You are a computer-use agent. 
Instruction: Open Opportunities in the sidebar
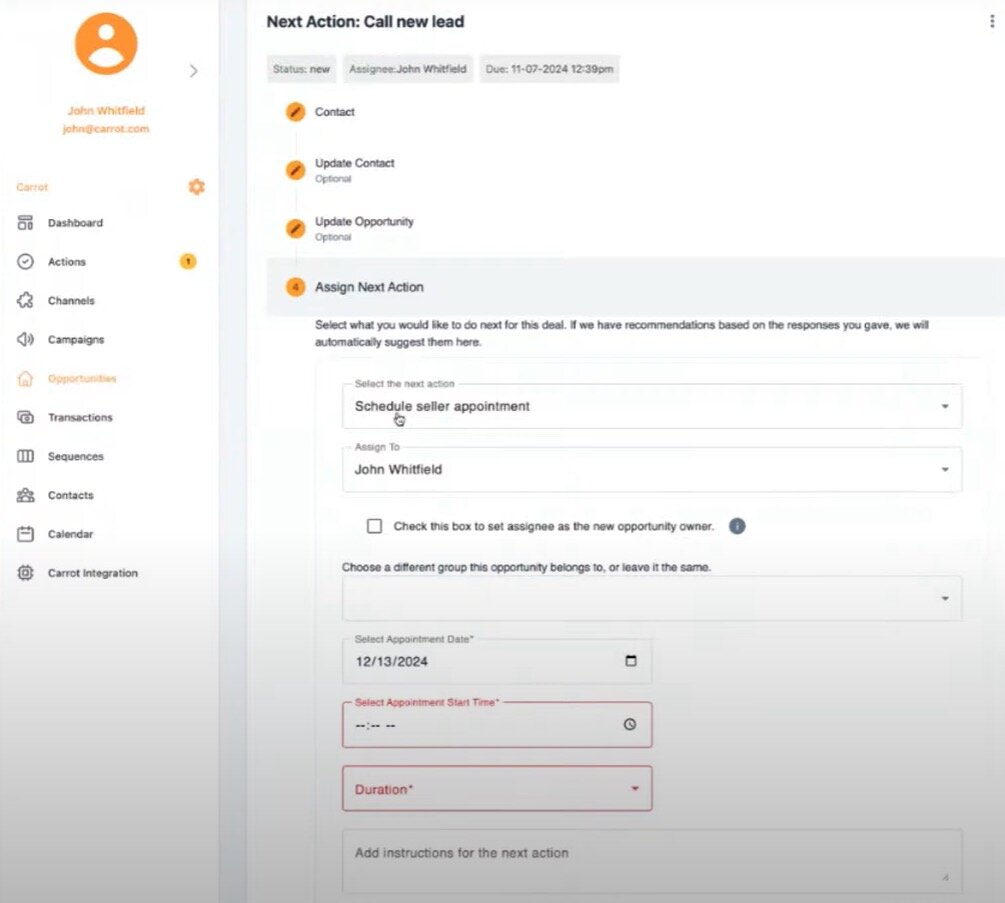(82, 379)
